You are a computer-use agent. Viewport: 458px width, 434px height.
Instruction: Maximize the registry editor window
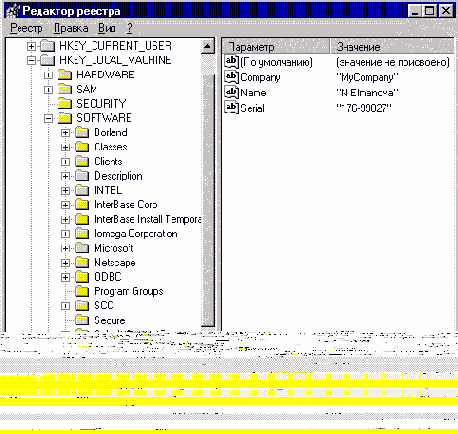[x=430, y=11]
